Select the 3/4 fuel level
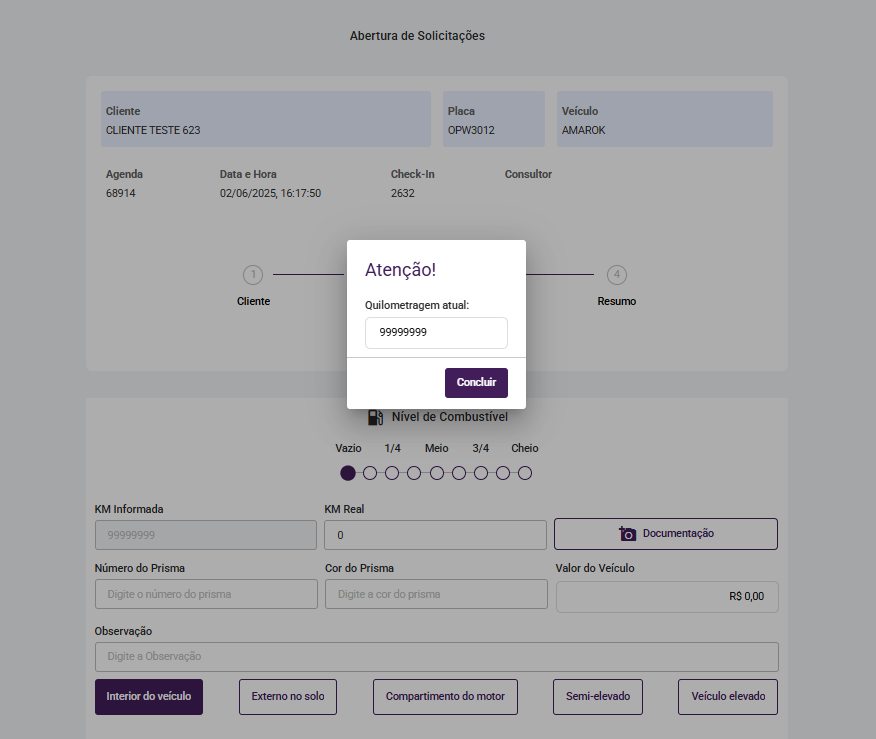The height and width of the screenshot is (739, 876). pyautogui.click(x=481, y=473)
